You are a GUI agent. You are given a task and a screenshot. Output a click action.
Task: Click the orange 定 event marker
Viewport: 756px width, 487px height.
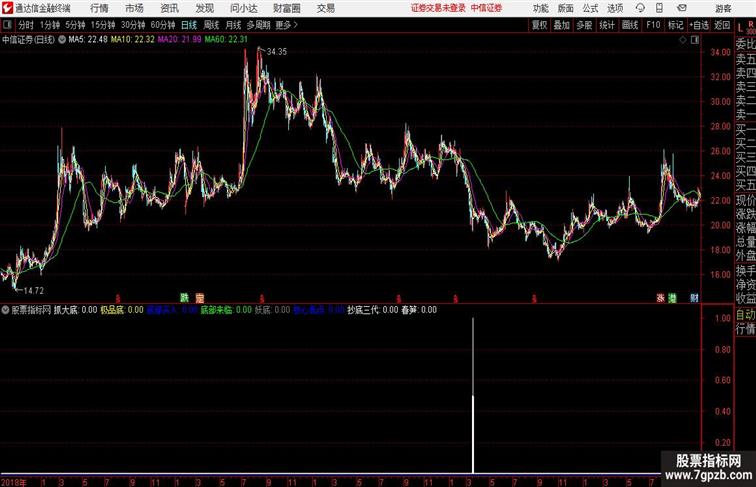coord(200,298)
